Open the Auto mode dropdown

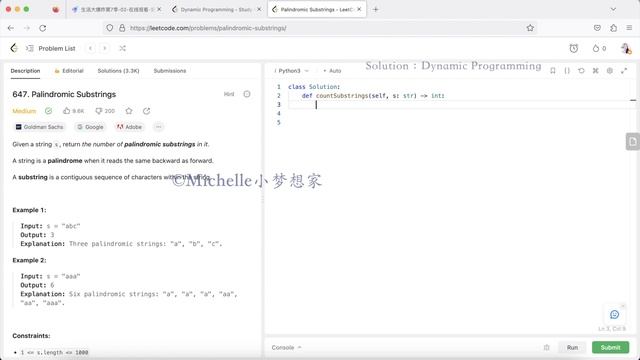point(332,71)
